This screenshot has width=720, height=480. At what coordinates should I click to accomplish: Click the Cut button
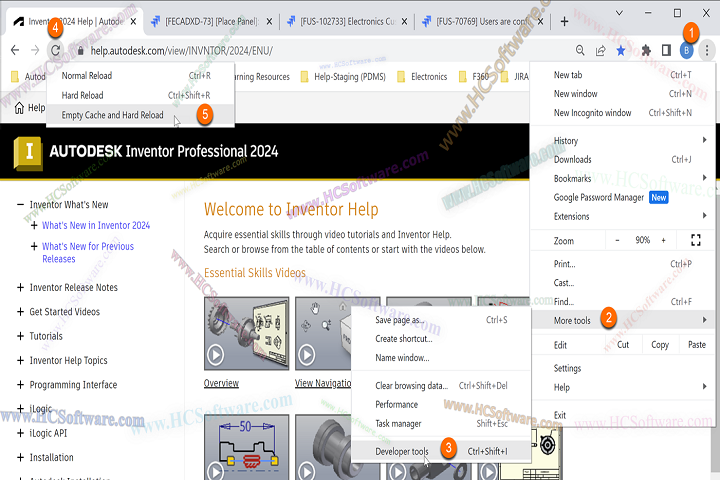tap(623, 345)
